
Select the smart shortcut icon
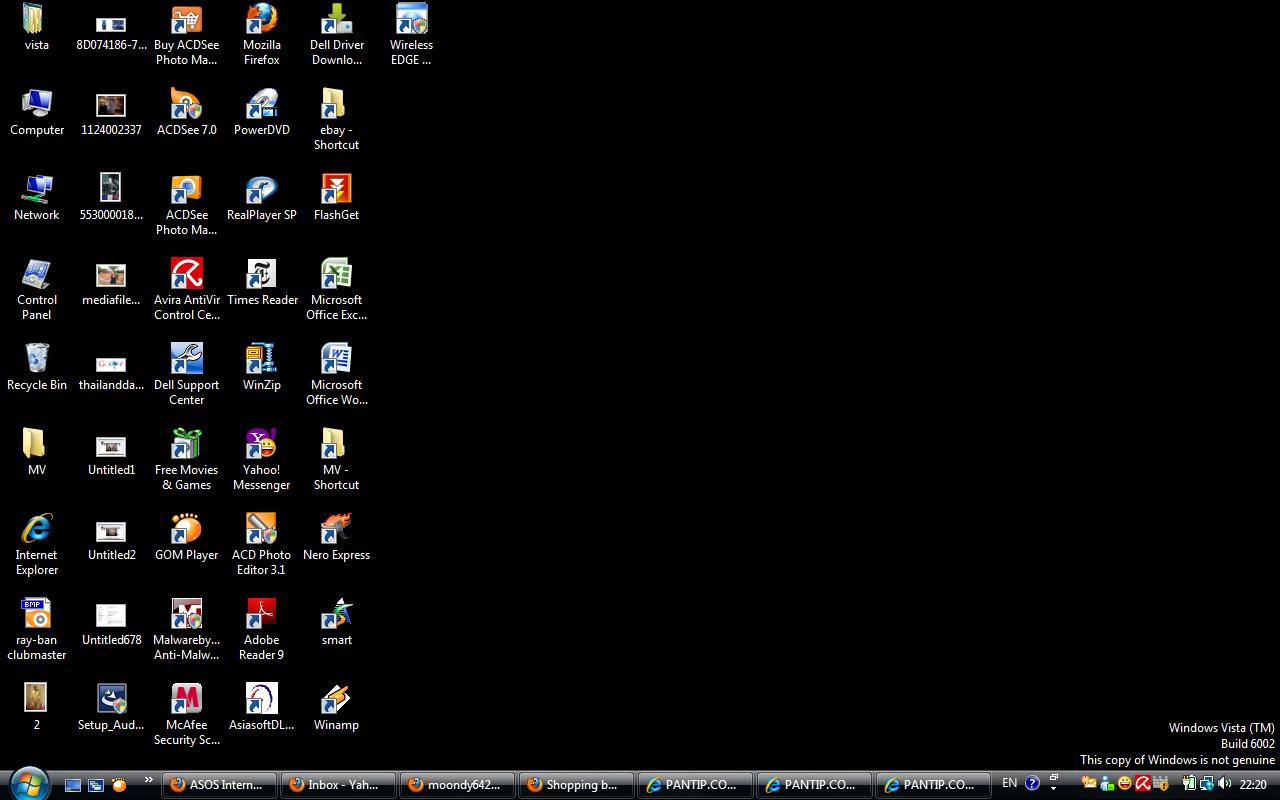point(336,622)
